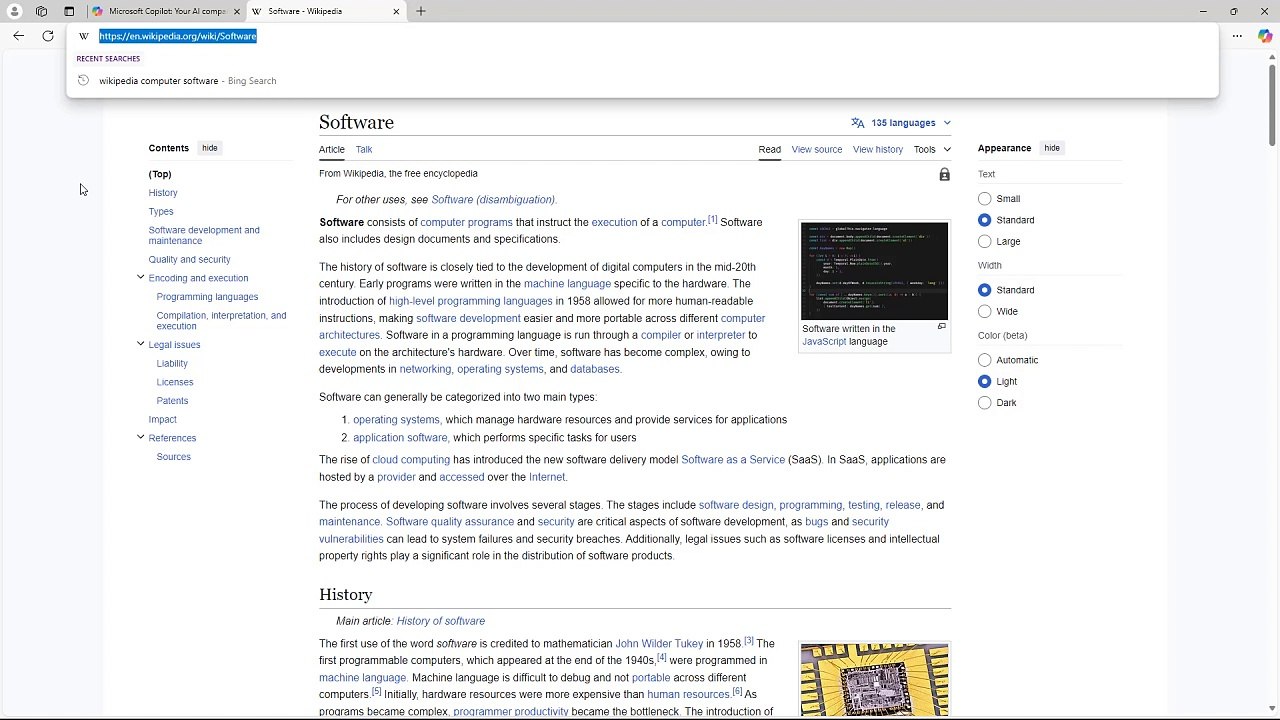Open the Article tab
1280x720 pixels.
pyautogui.click(x=332, y=150)
